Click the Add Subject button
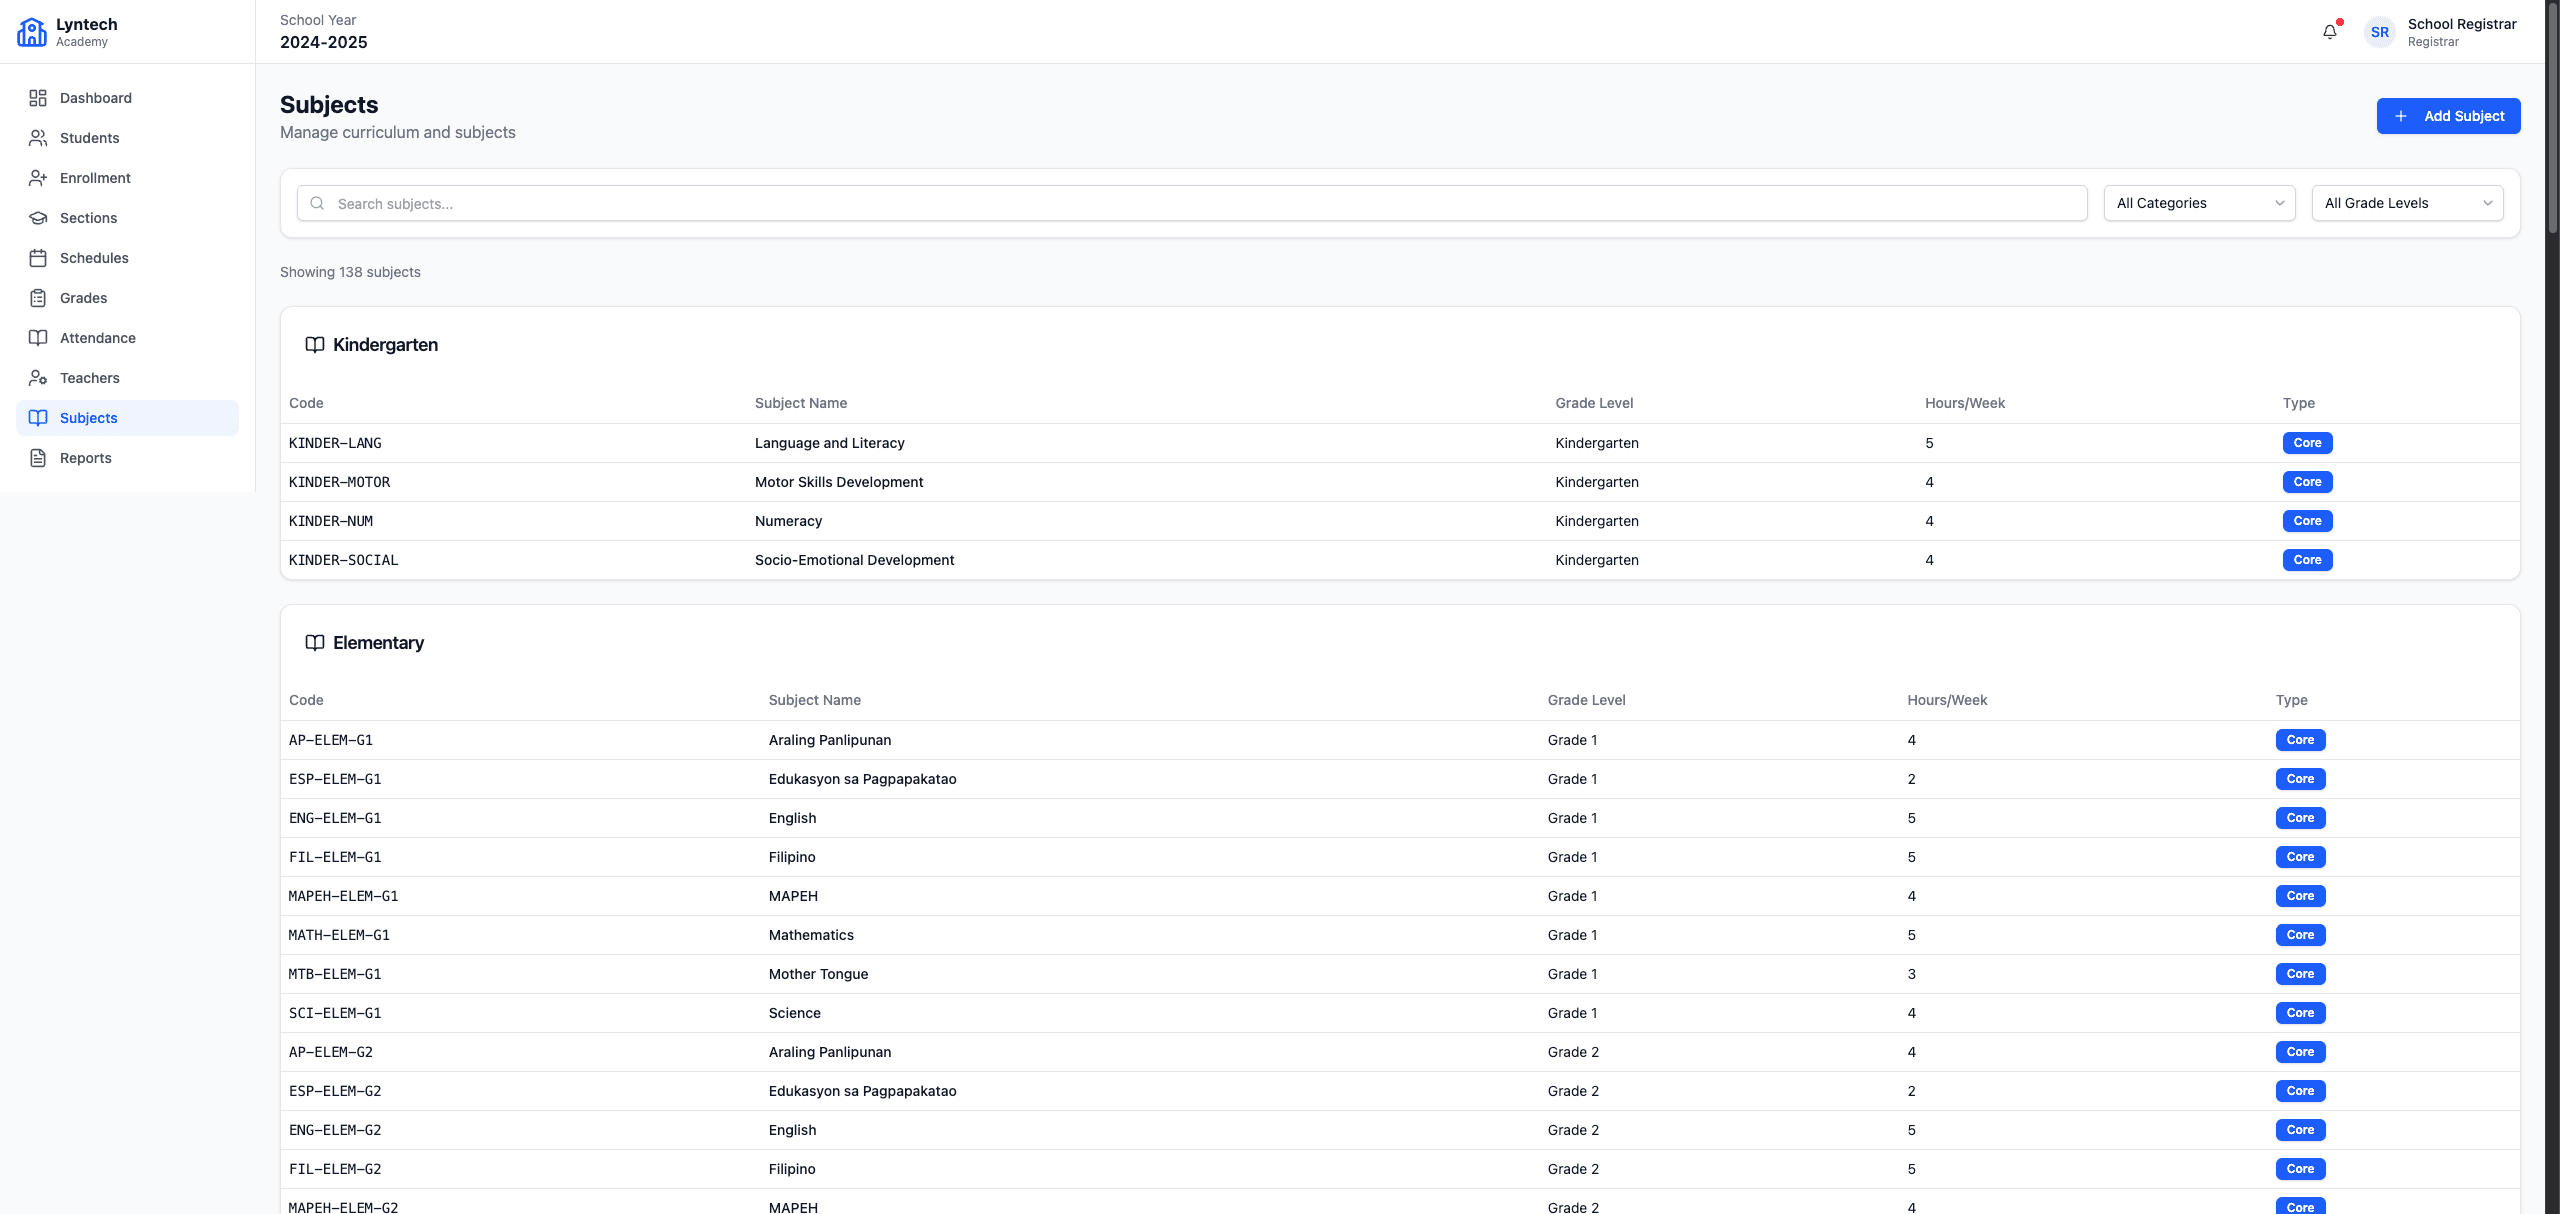Viewport: 2560px width, 1214px height. coord(2448,116)
